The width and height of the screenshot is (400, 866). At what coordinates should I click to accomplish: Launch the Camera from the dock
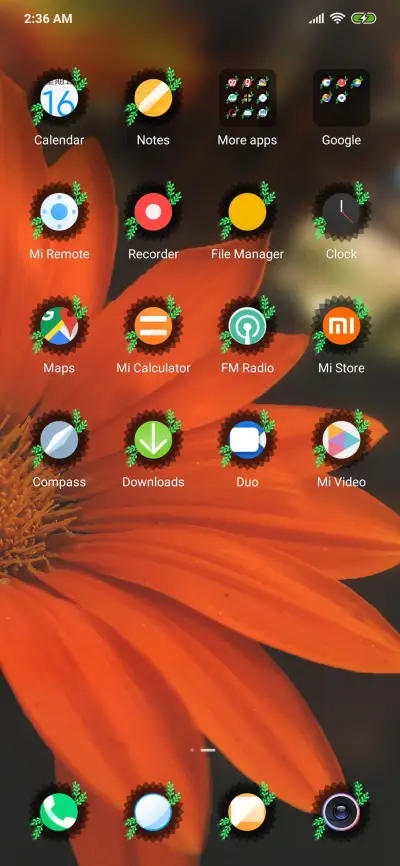click(x=341, y=812)
